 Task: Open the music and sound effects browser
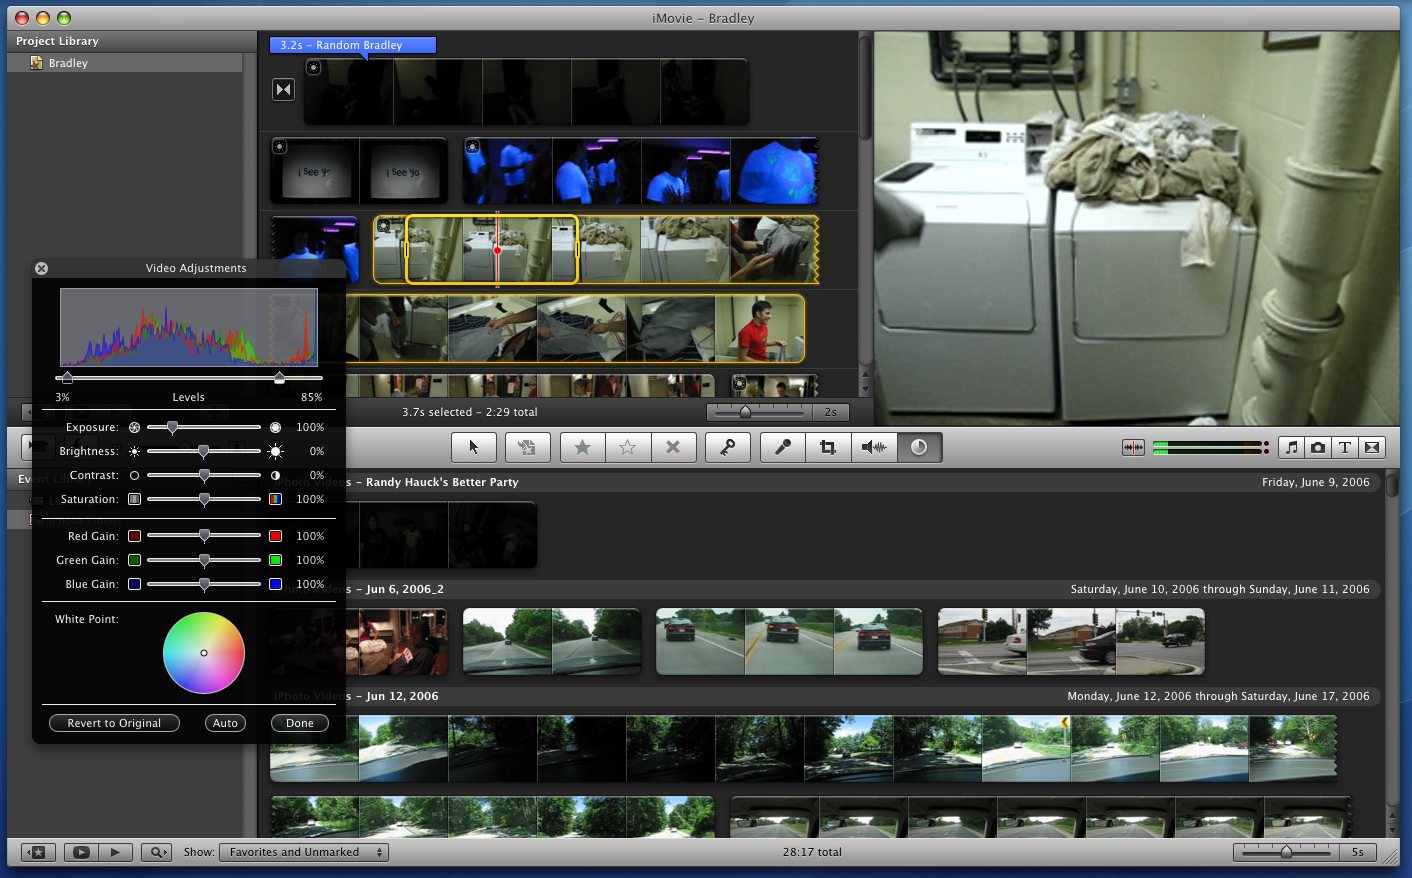pos(1292,447)
